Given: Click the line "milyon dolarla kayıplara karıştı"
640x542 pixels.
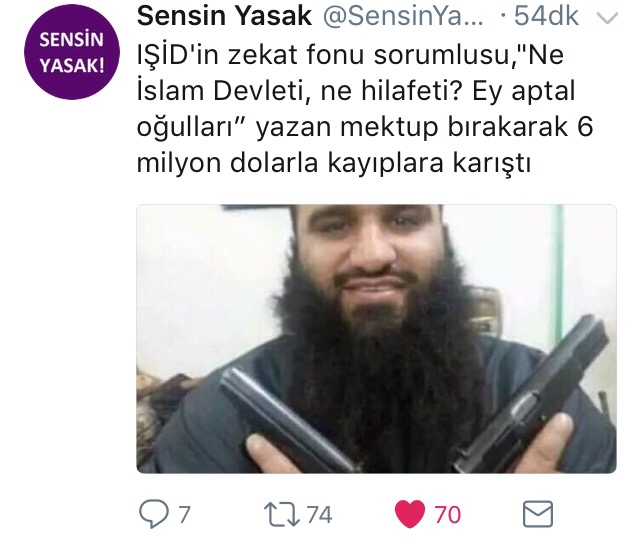Looking at the screenshot, I should (334, 163).
